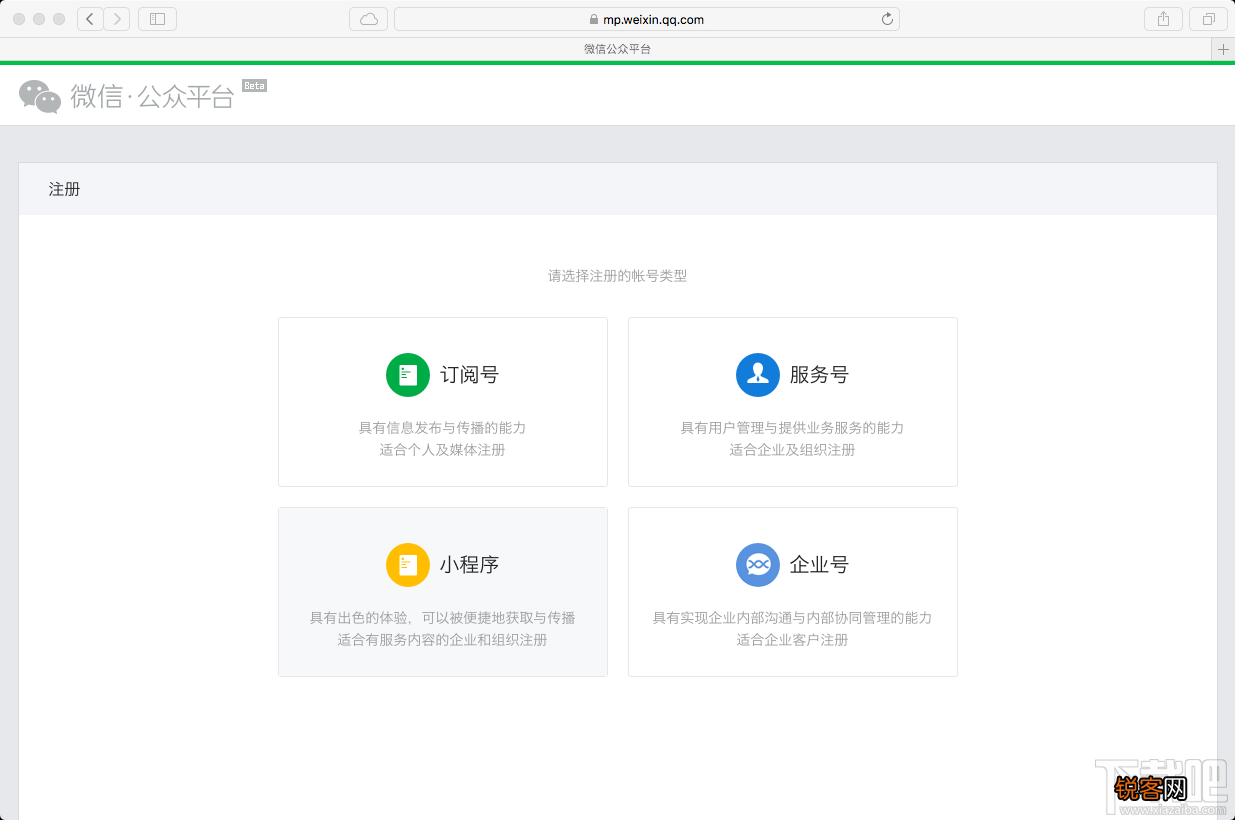This screenshot has height=820, width=1235.
Task: Click the 注册 heading
Action: 64,189
